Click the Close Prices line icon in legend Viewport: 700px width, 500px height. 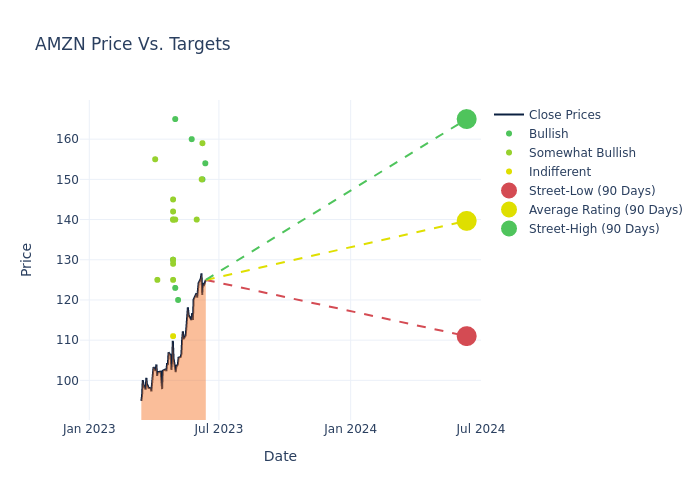point(509,115)
